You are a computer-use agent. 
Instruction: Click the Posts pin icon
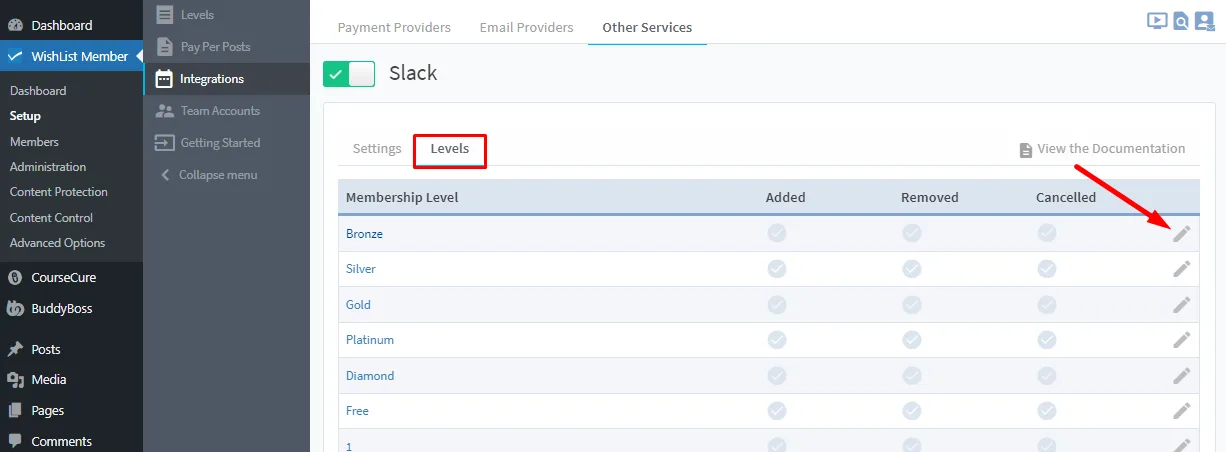point(15,350)
